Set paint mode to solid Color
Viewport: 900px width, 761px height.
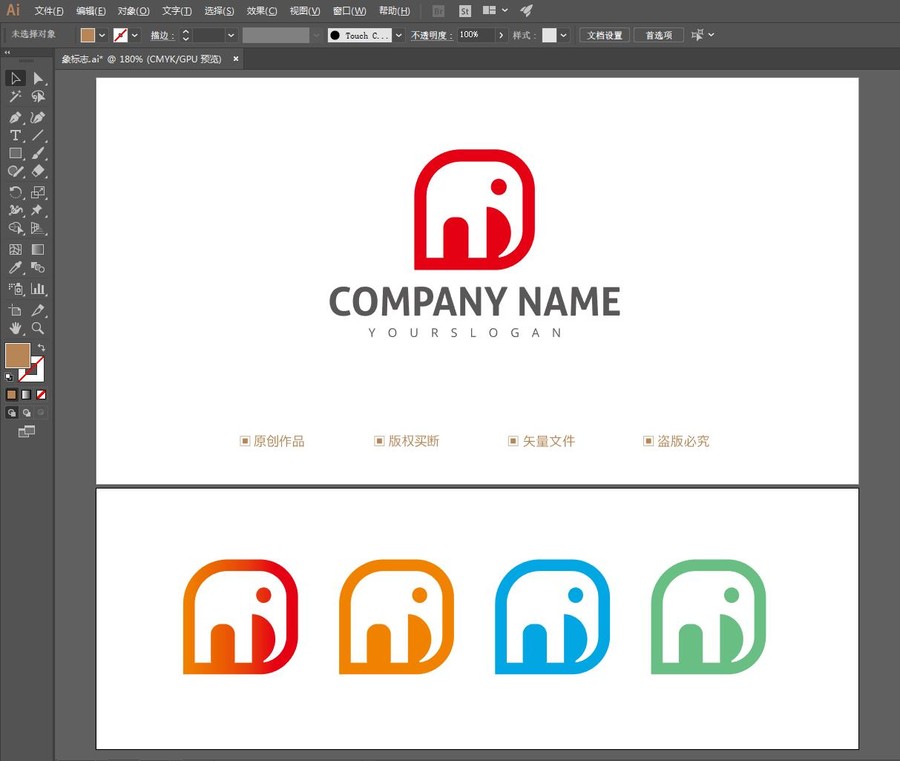point(11,395)
